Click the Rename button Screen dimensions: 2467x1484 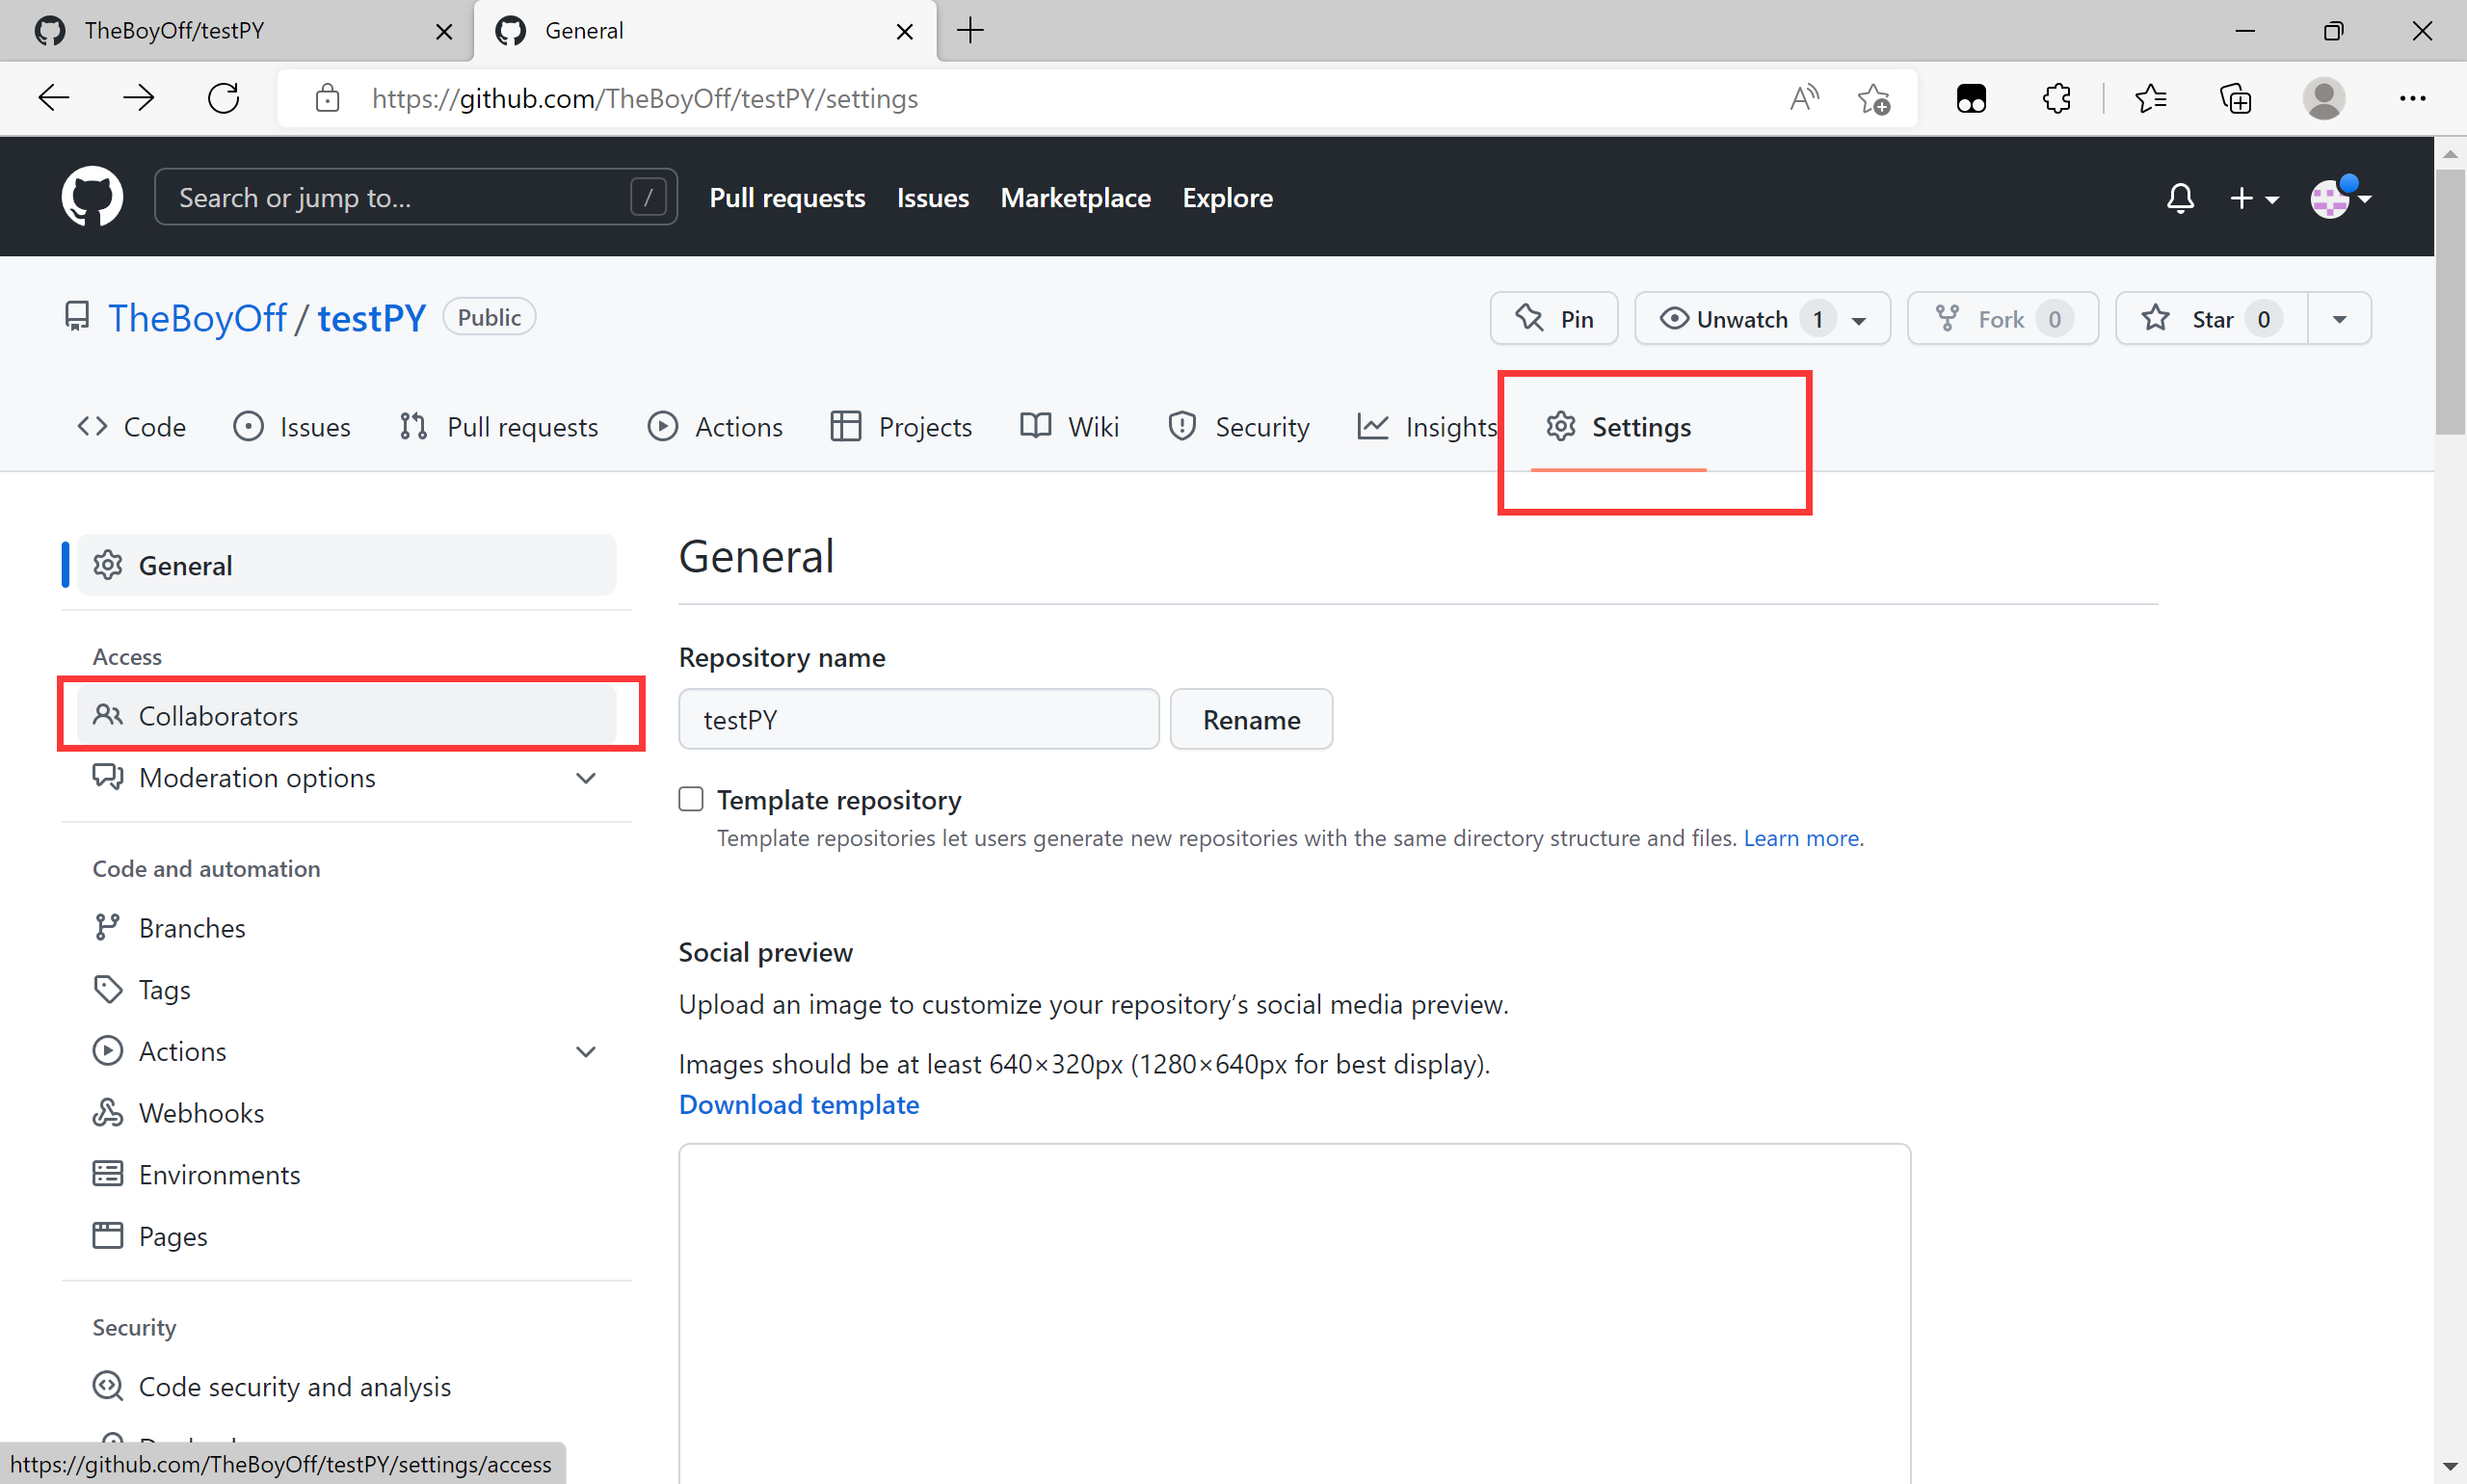[1251, 720]
